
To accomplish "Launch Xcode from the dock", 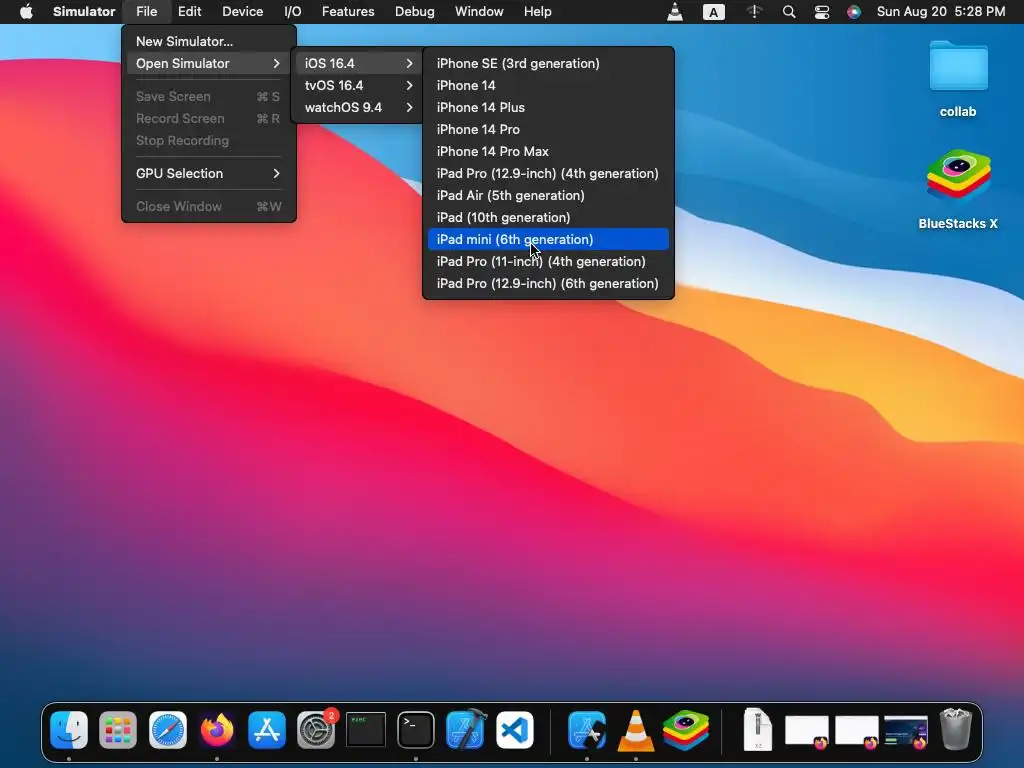I will click(x=466, y=729).
